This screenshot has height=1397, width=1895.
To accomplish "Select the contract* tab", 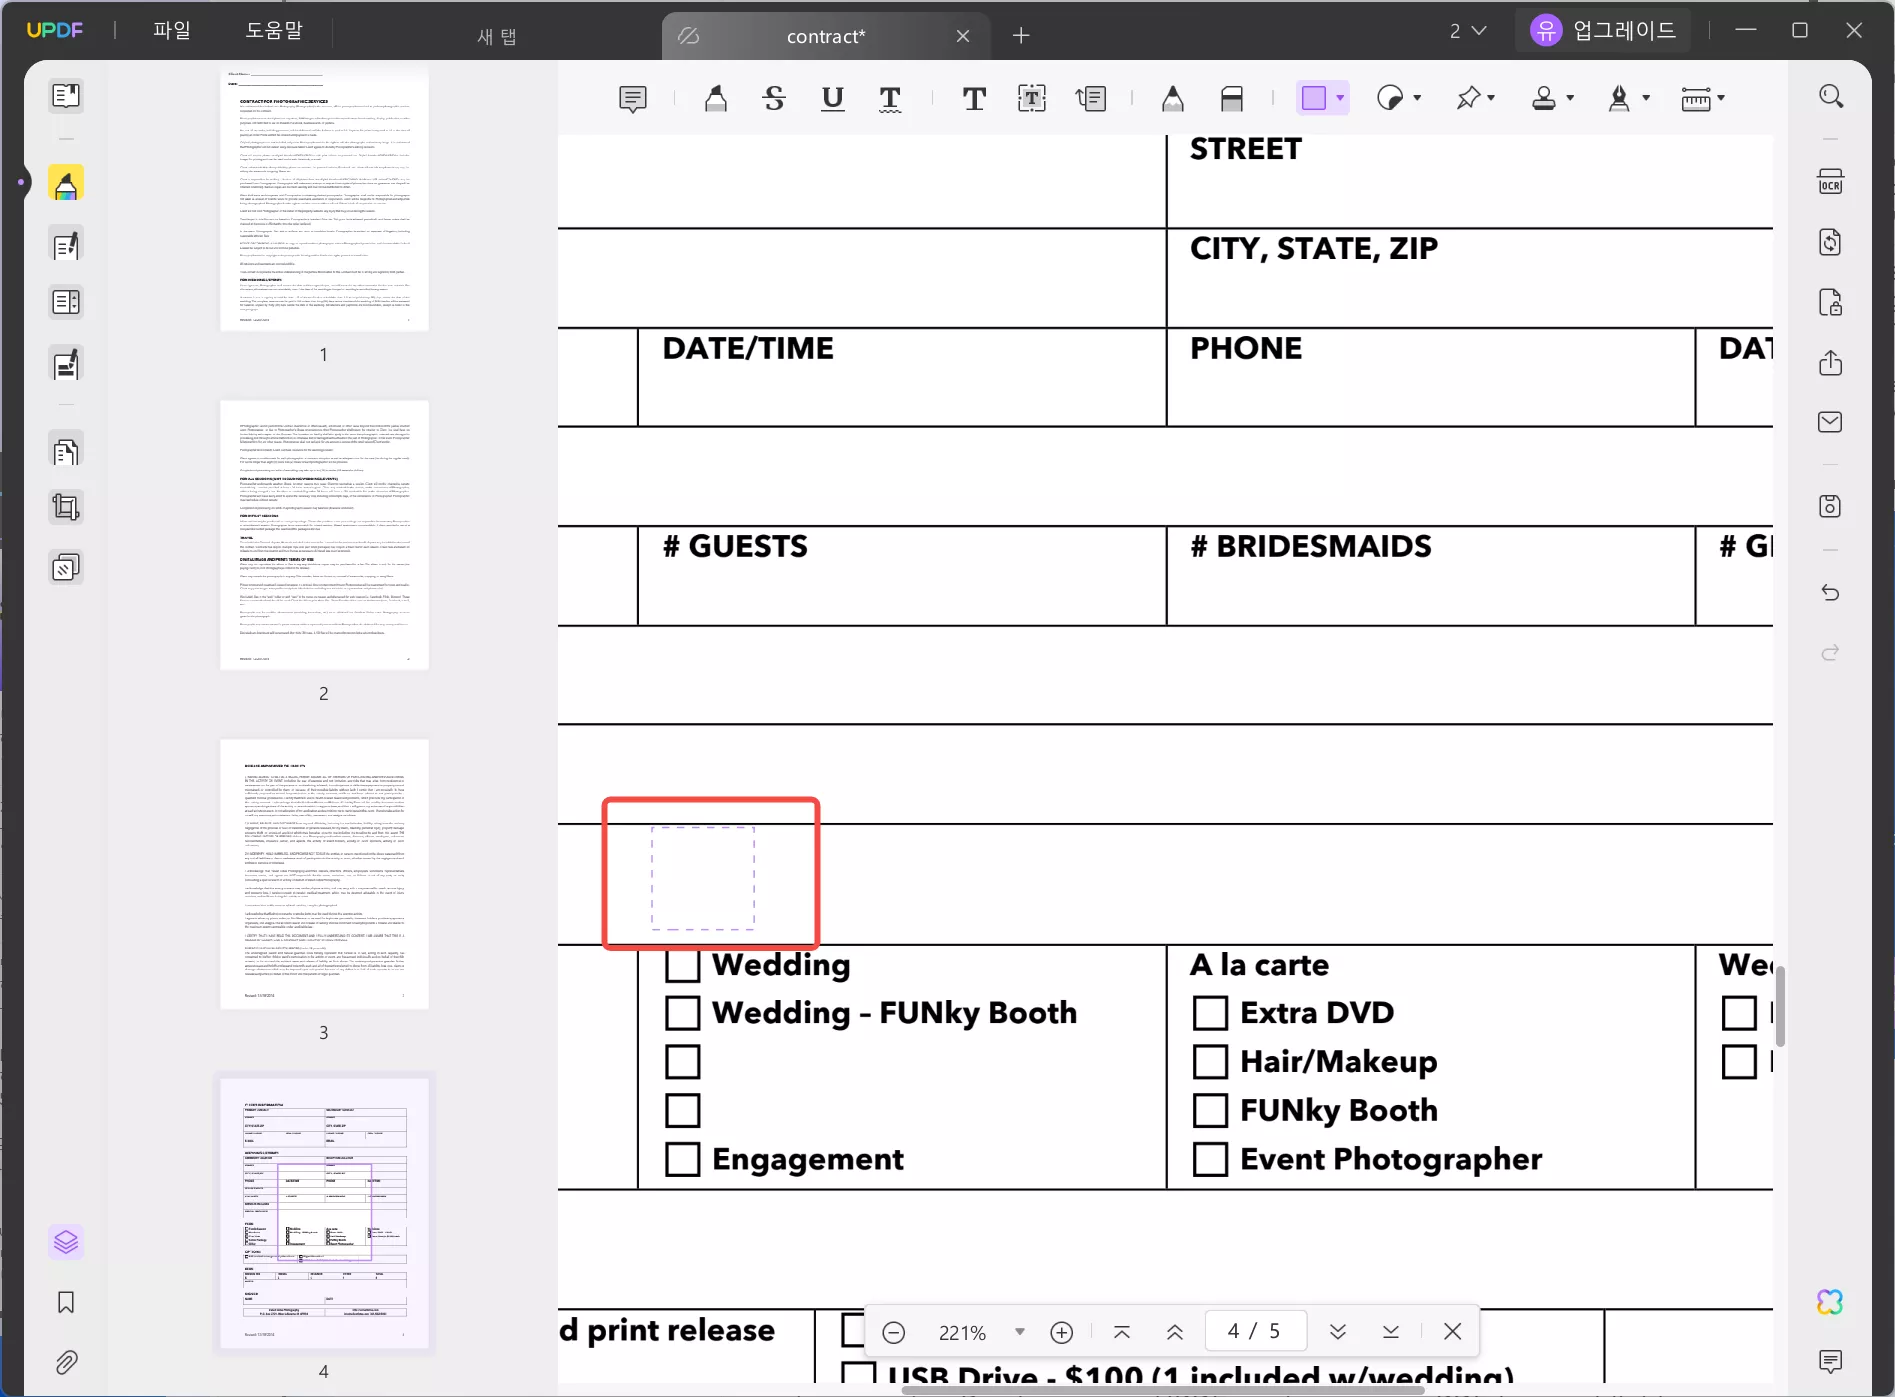I will 826,36.
